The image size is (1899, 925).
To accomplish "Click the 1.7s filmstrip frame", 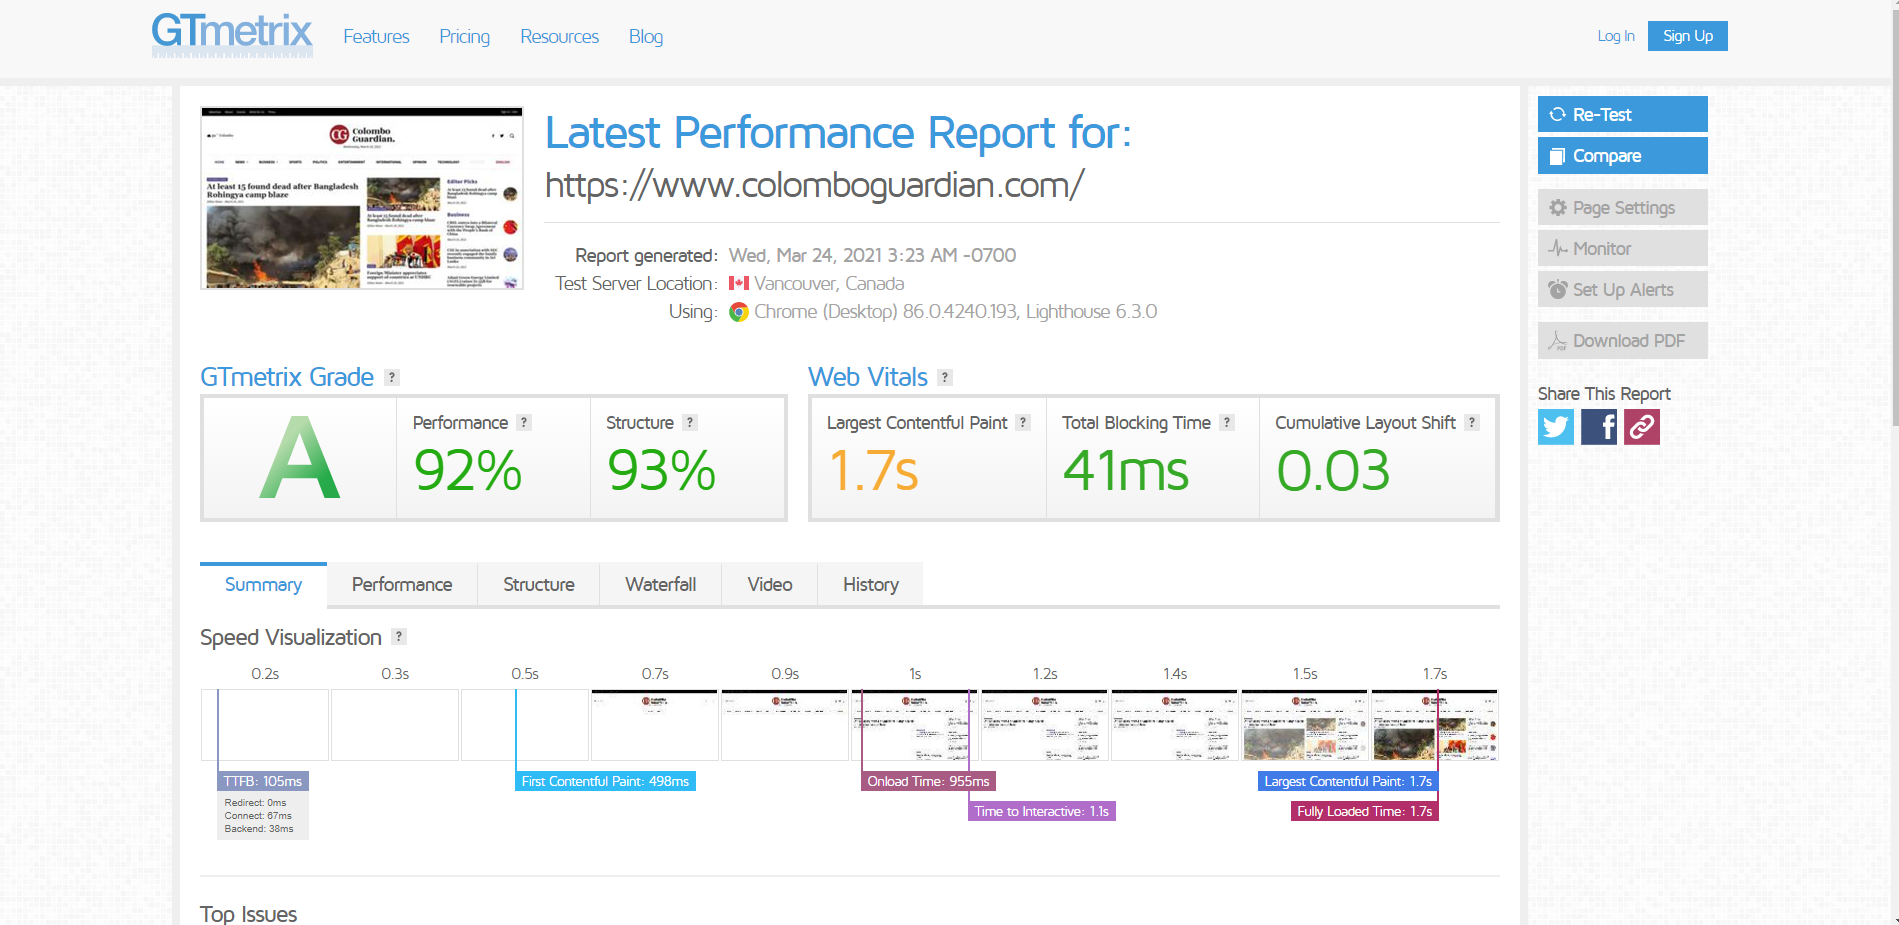I will tap(1435, 725).
